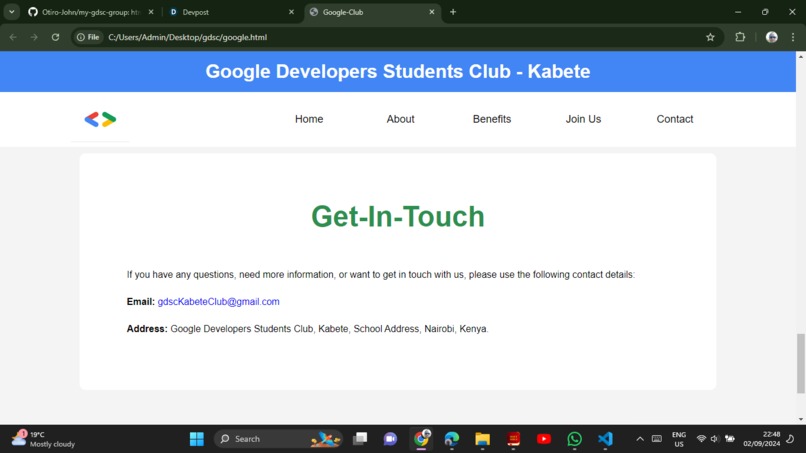Open the Contact nav link

[x=675, y=119]
